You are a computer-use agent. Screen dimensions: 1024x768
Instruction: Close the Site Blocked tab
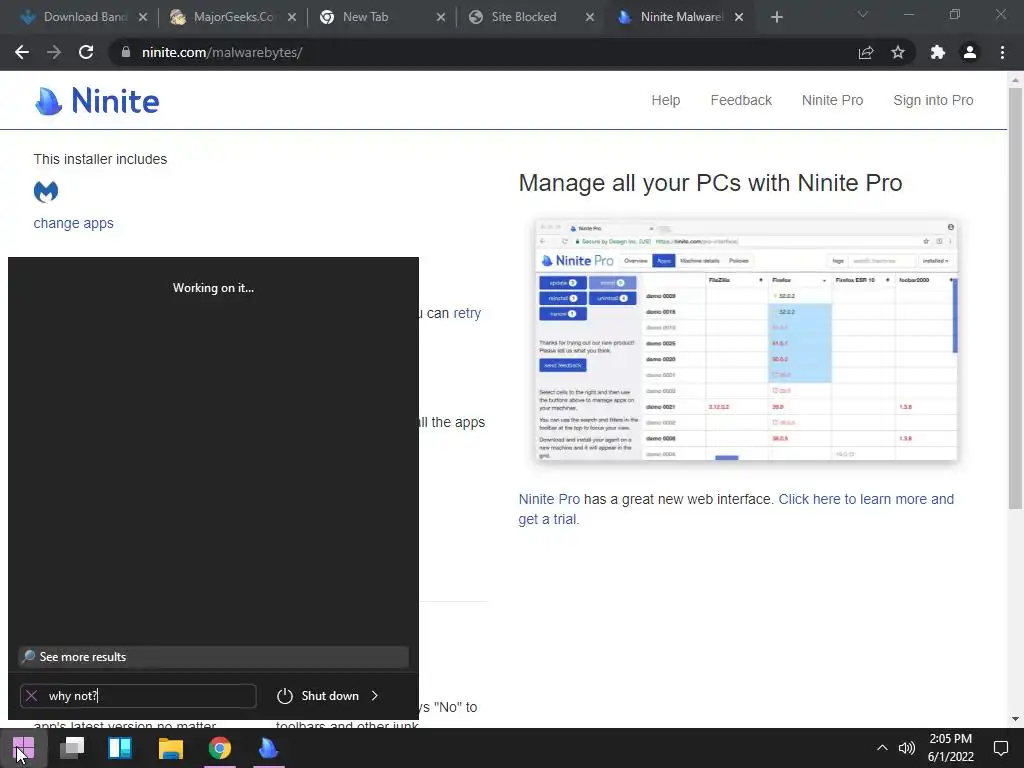point(590,17)
